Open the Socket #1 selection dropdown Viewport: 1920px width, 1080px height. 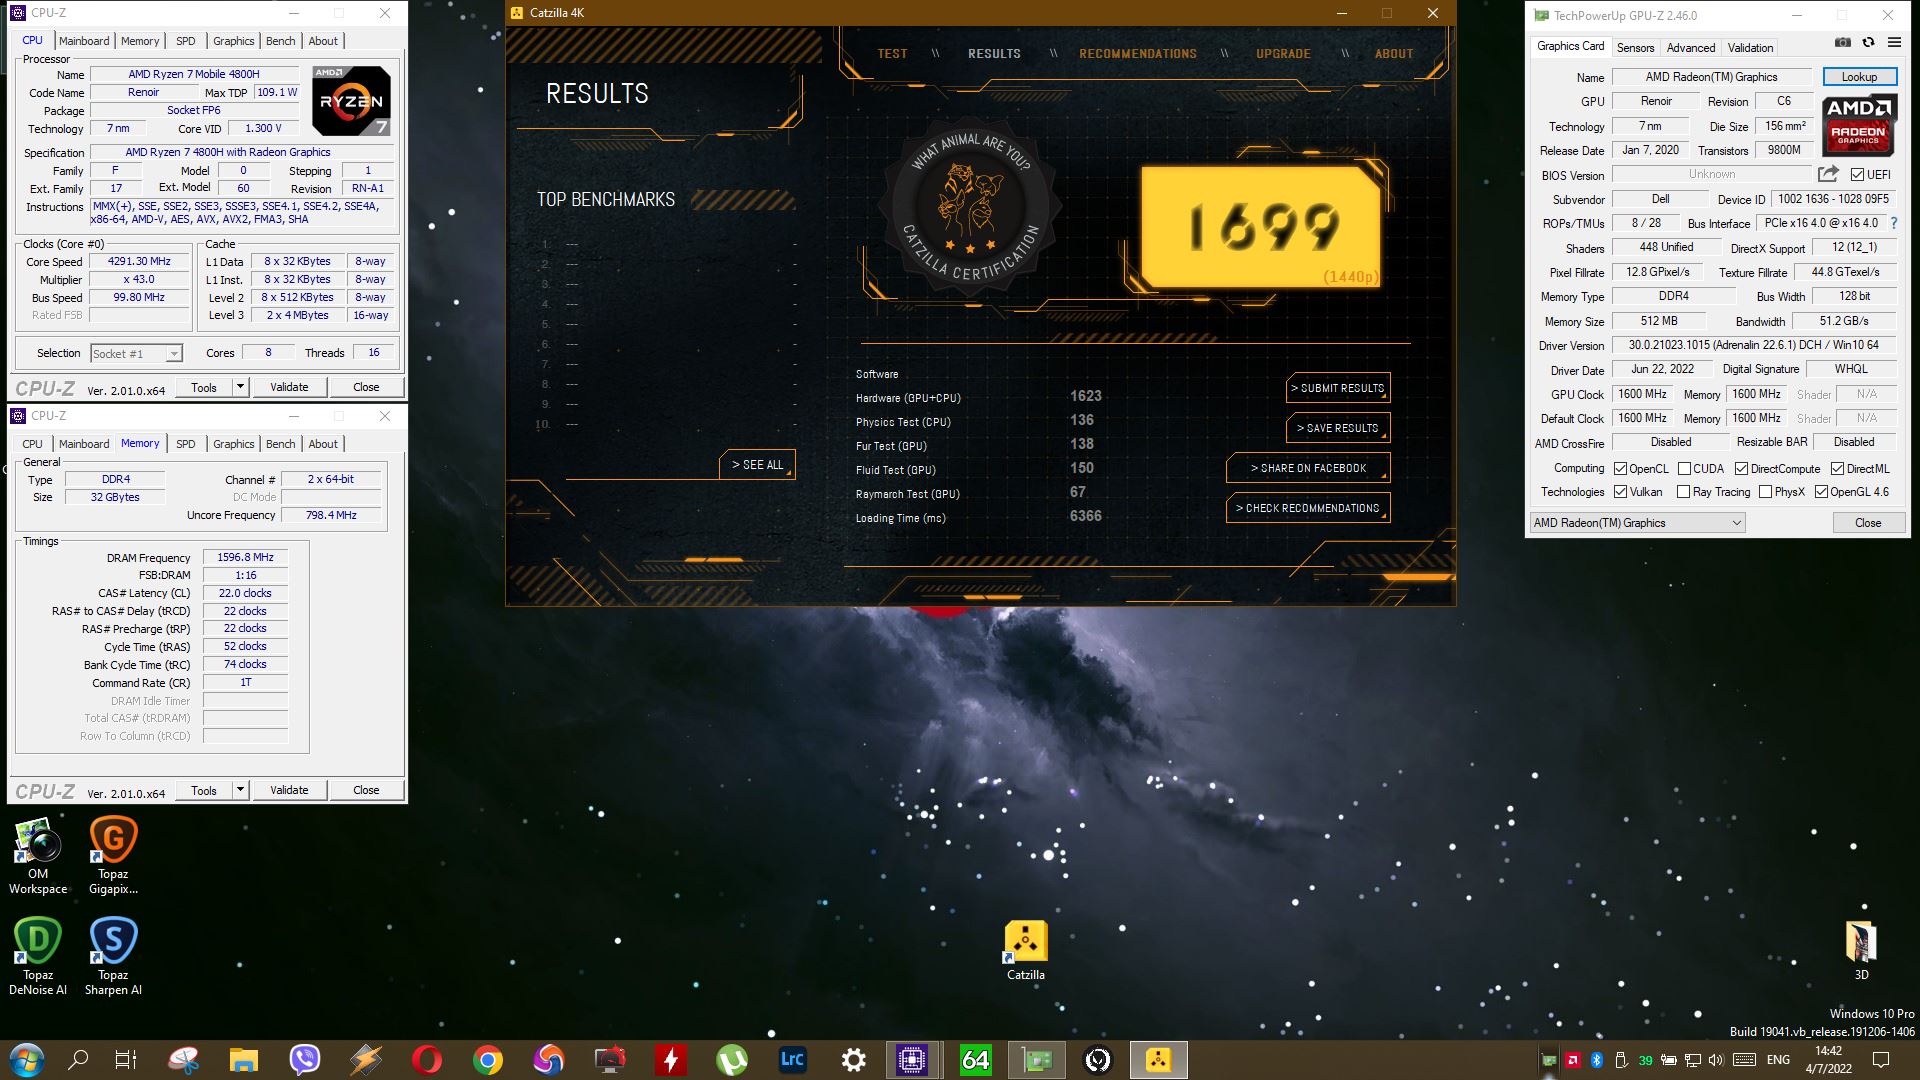tap(136, 353)
